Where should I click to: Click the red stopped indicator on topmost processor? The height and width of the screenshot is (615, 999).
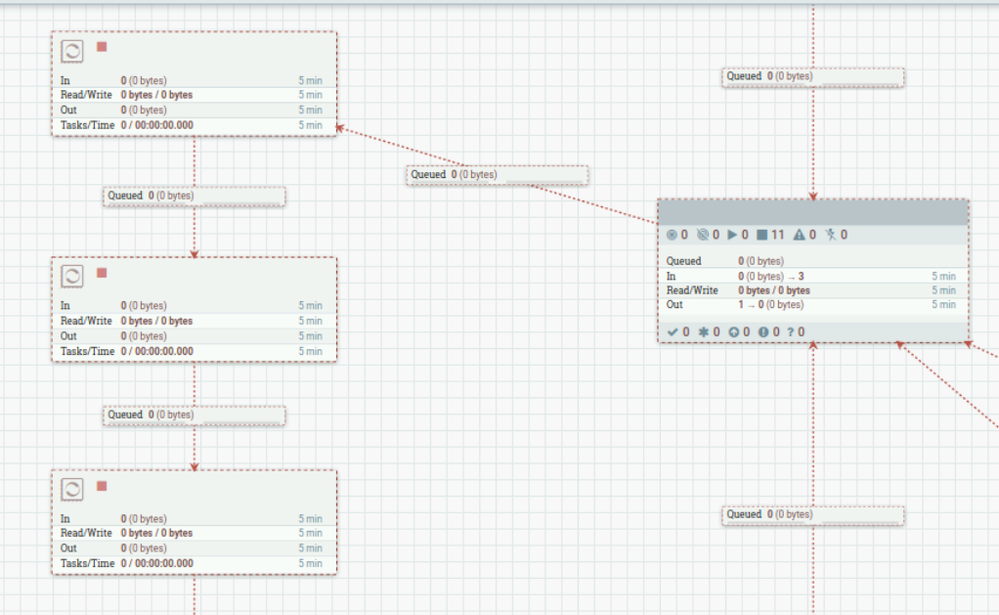pyautogui.click(x=102, y=47)
